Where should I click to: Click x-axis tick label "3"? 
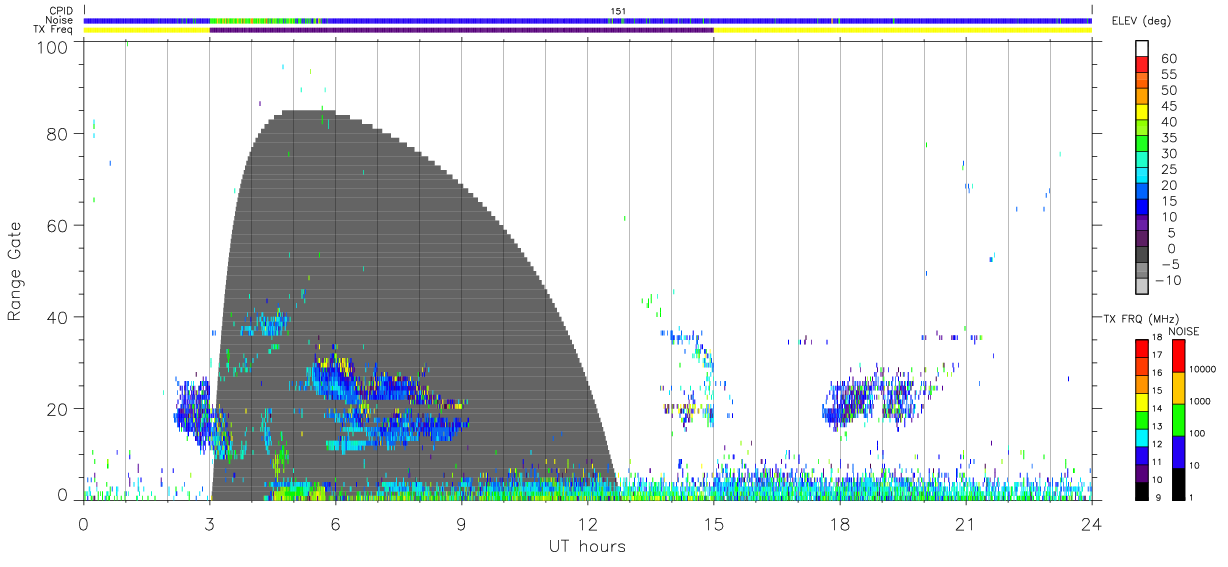[x=209, y=523]
